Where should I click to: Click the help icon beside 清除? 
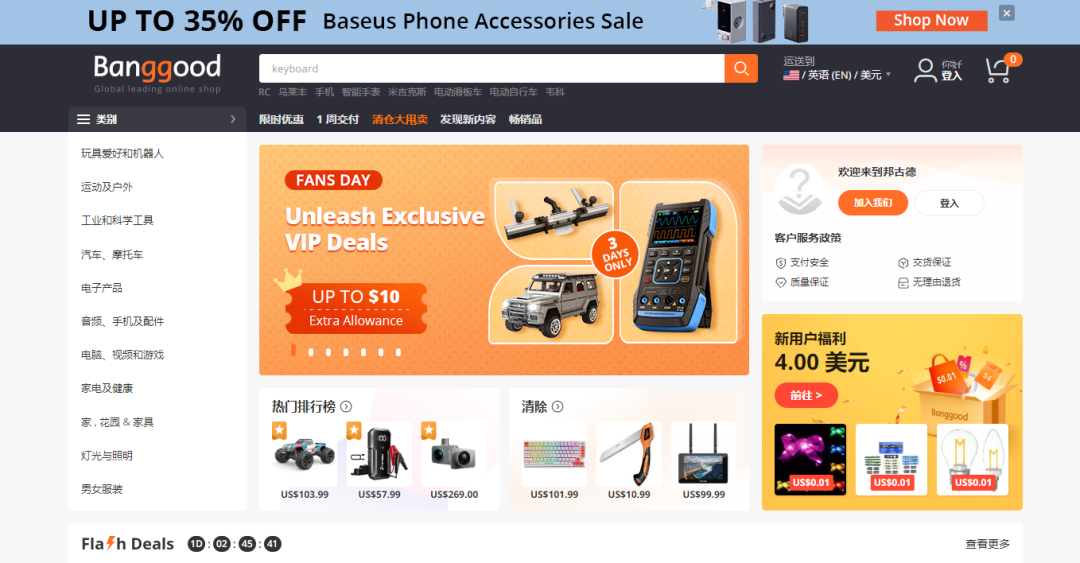click(557, 407)
